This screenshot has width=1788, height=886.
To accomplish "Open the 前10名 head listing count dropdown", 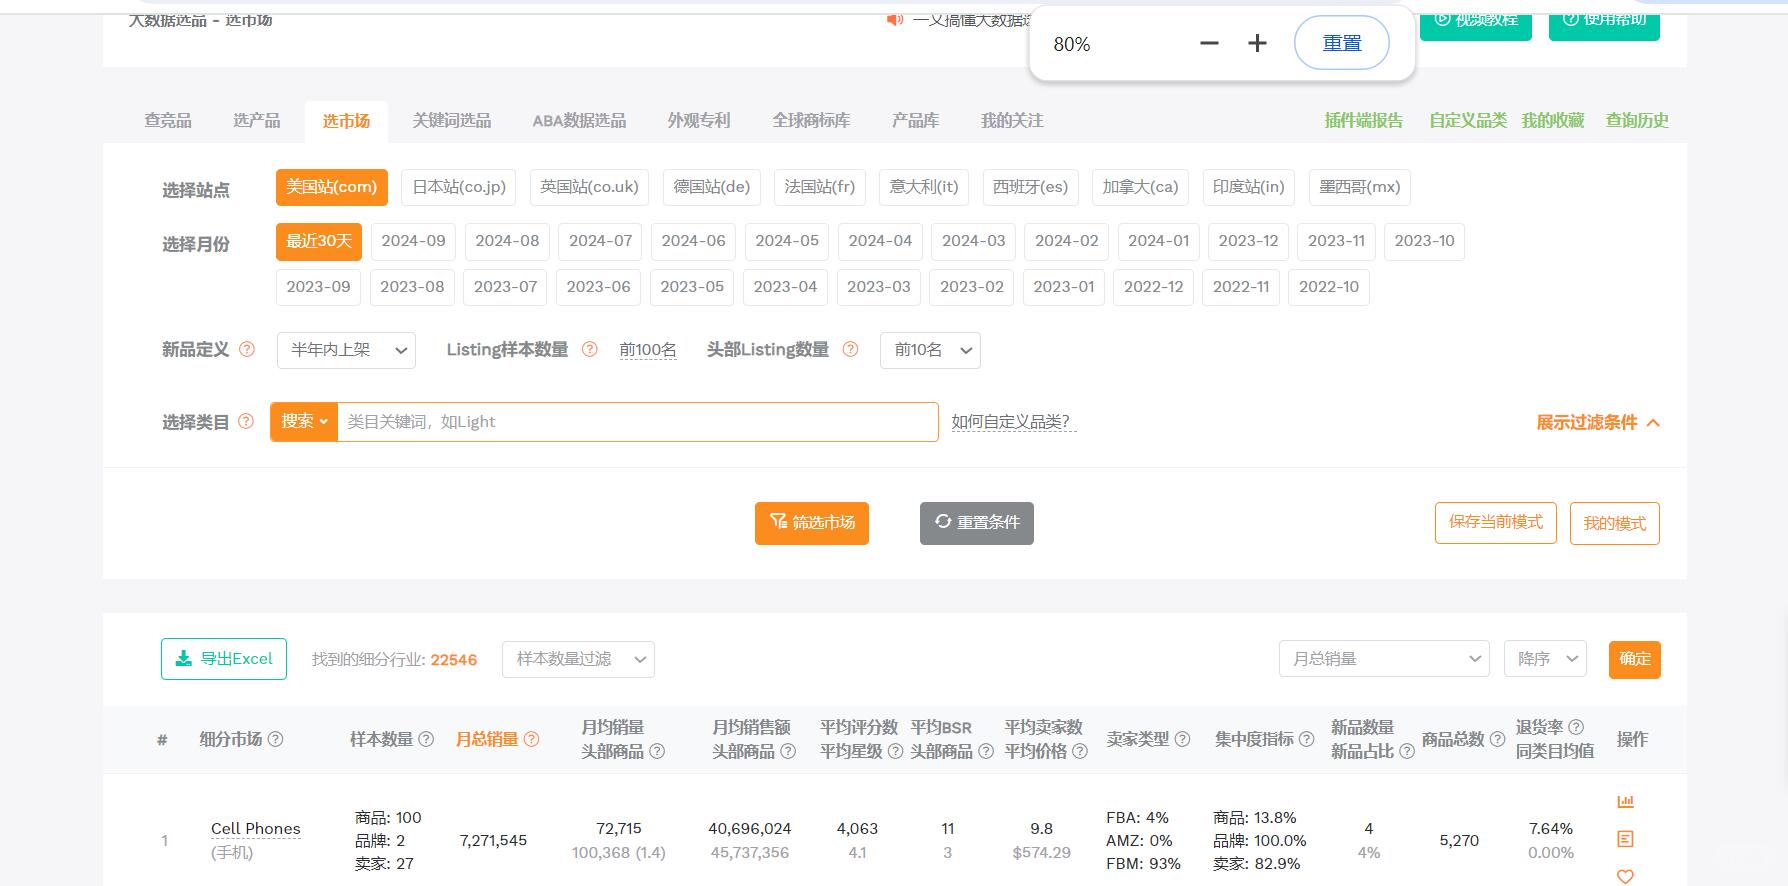I will click(x=930, y=350).
